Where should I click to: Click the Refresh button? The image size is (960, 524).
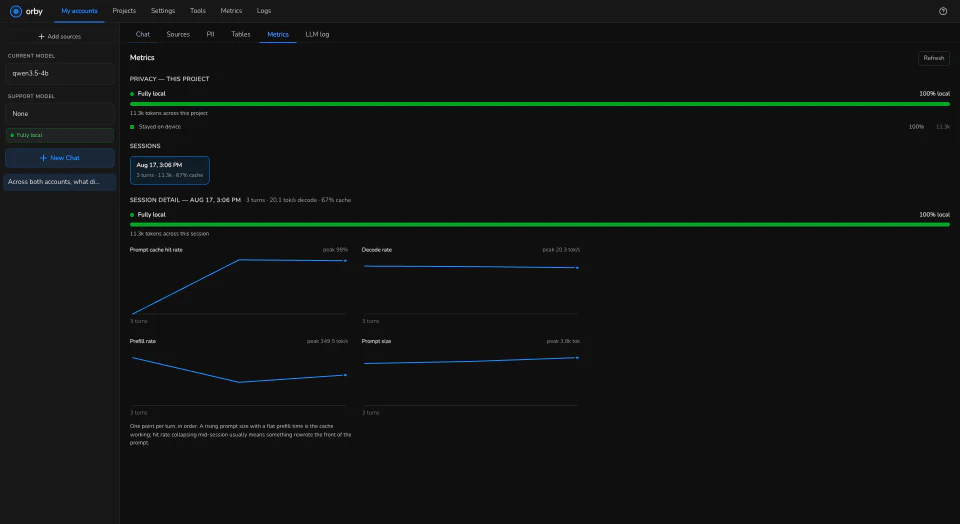click(x=934, y=58)
